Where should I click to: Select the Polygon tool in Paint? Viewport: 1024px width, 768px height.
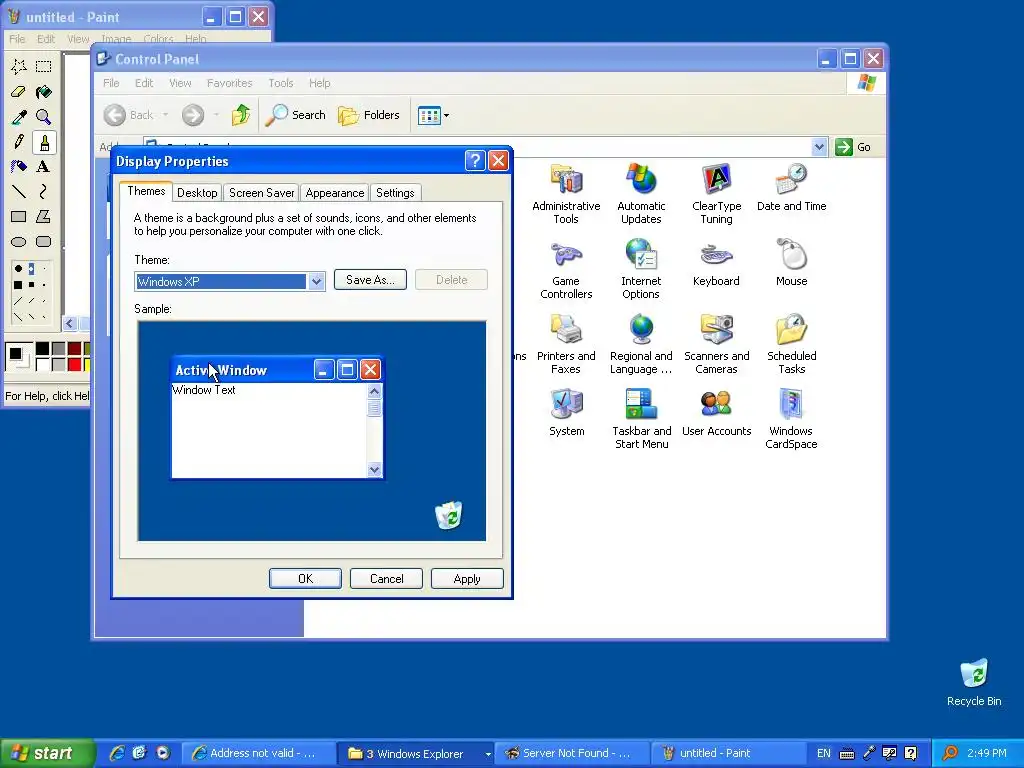(44, 216)
